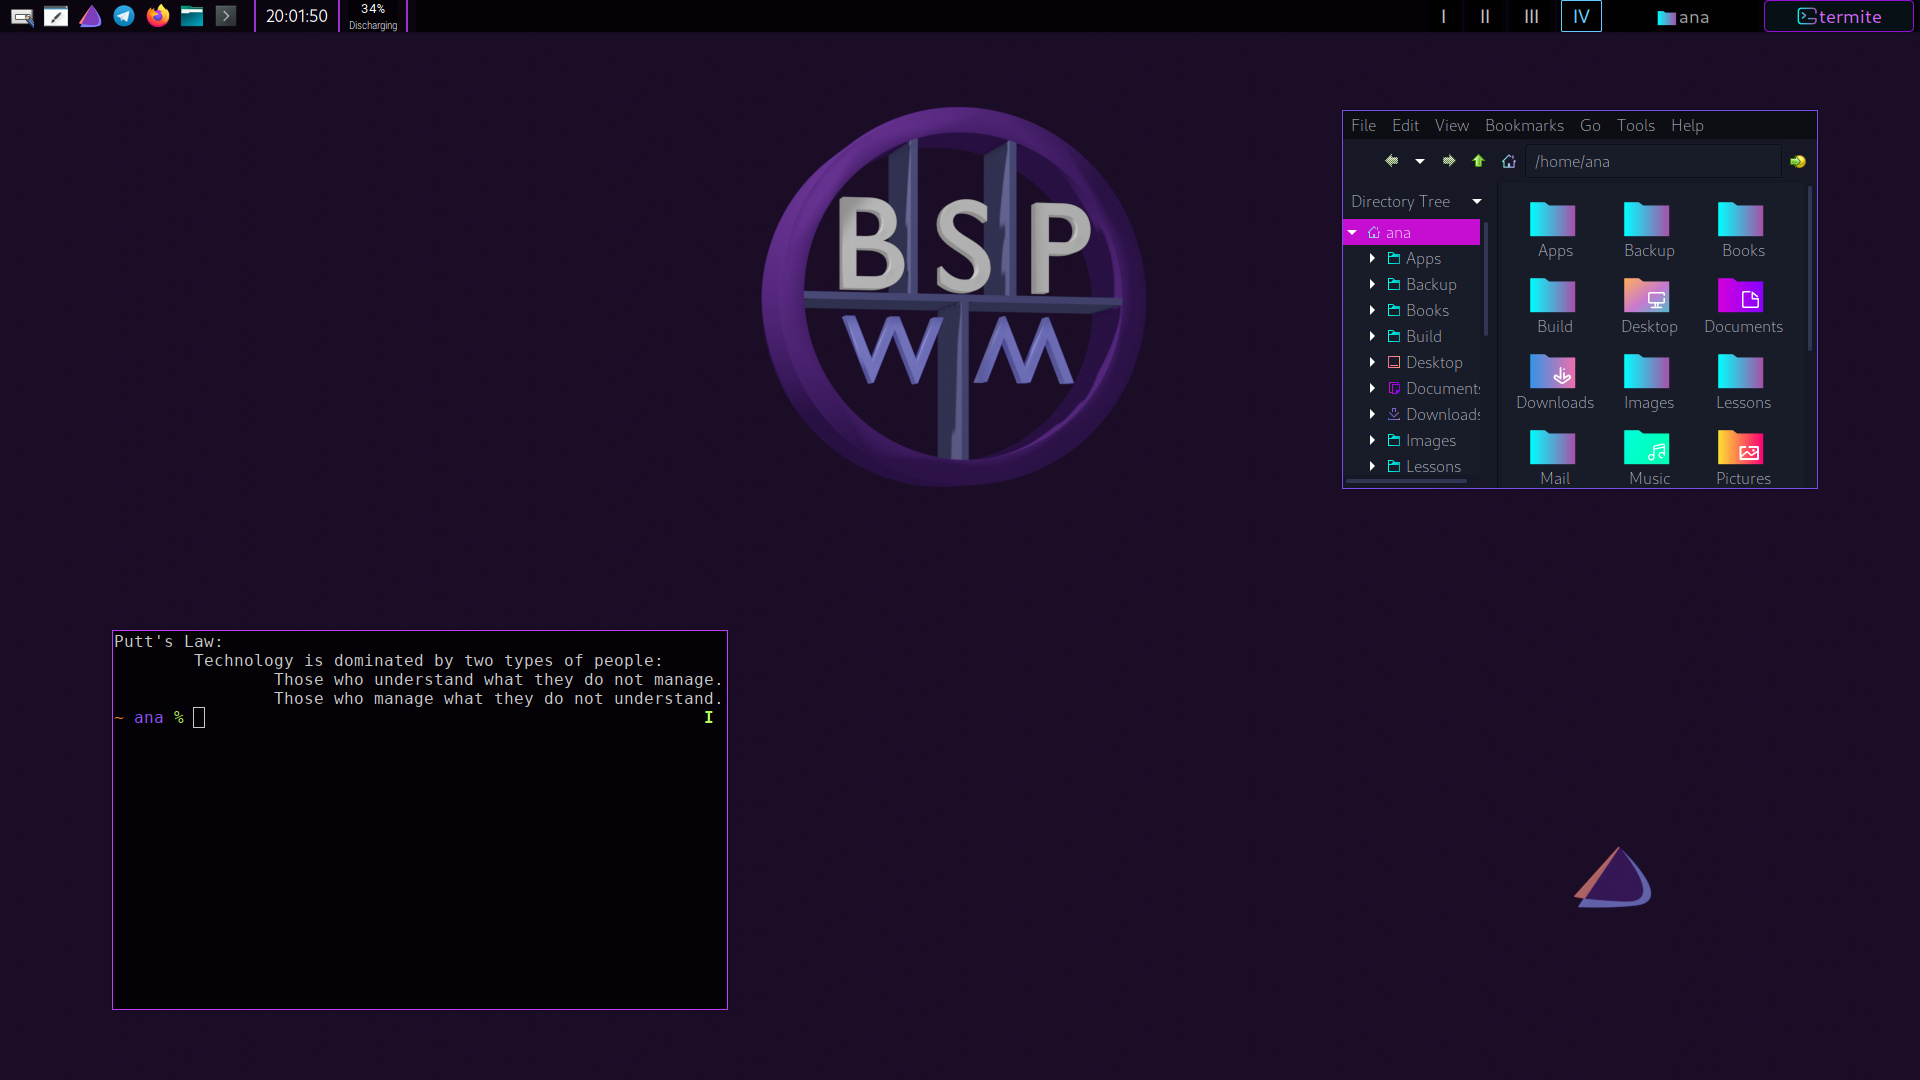The height and width of the screenshot is (1080, 1920).
Task: Expand the Images node in directory tree
Action: pyautogui.click(x=1372, y=440)
